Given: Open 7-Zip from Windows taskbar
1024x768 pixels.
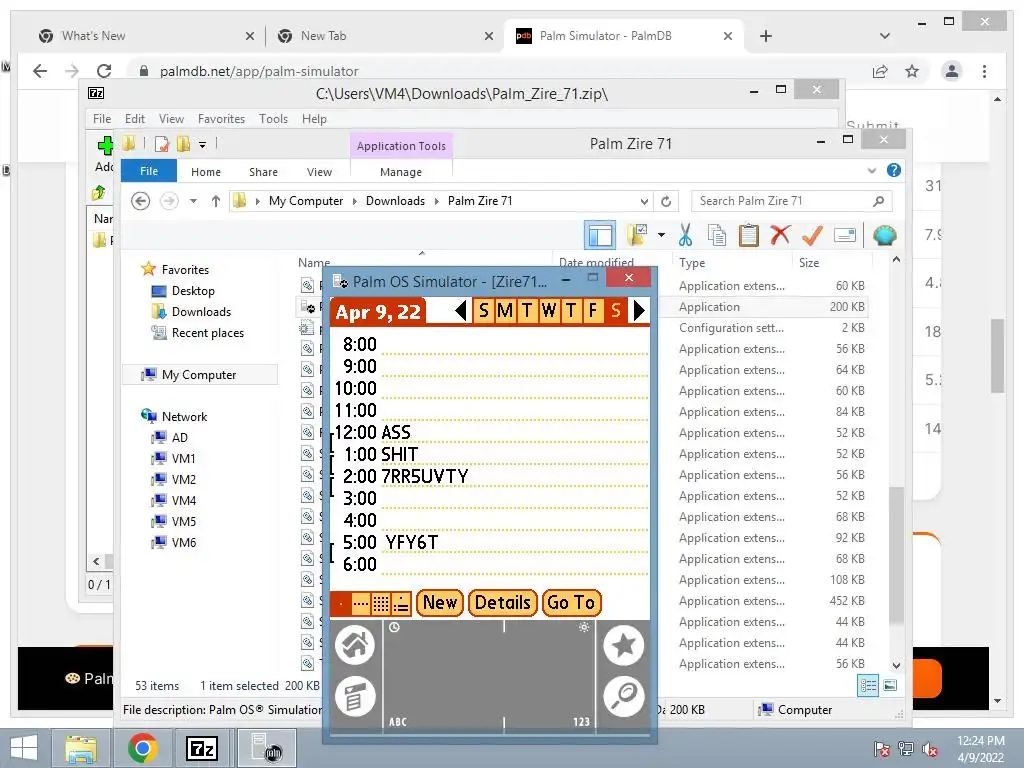Looking at the screenshot, I should pyautogui.click(x=201, y=748).
